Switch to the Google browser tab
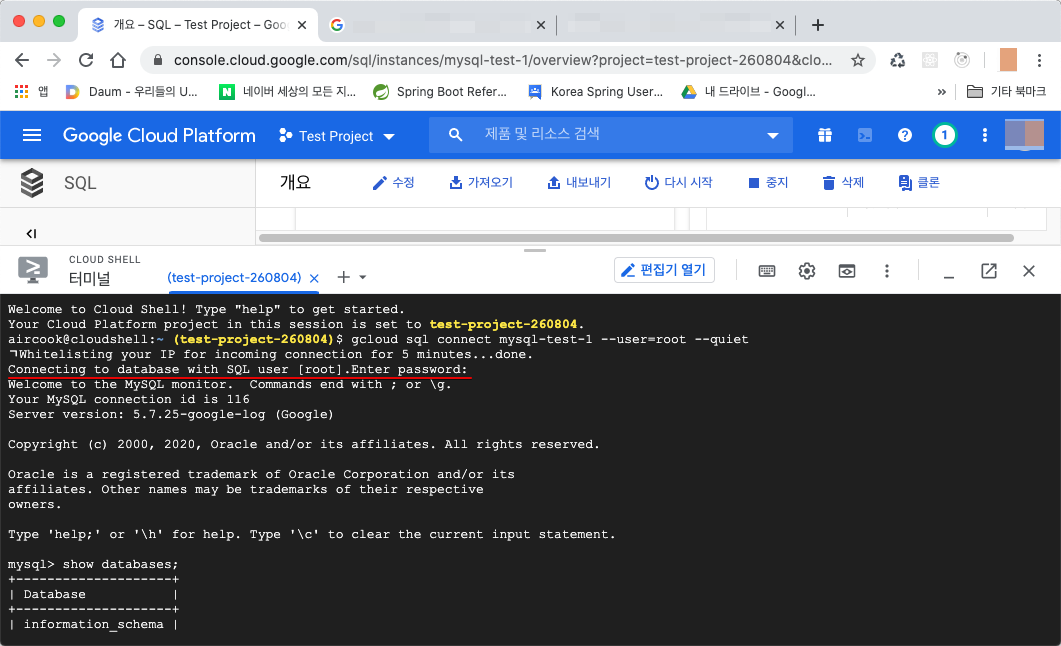This screenshot has height=646, width=1061. (436, 25)
